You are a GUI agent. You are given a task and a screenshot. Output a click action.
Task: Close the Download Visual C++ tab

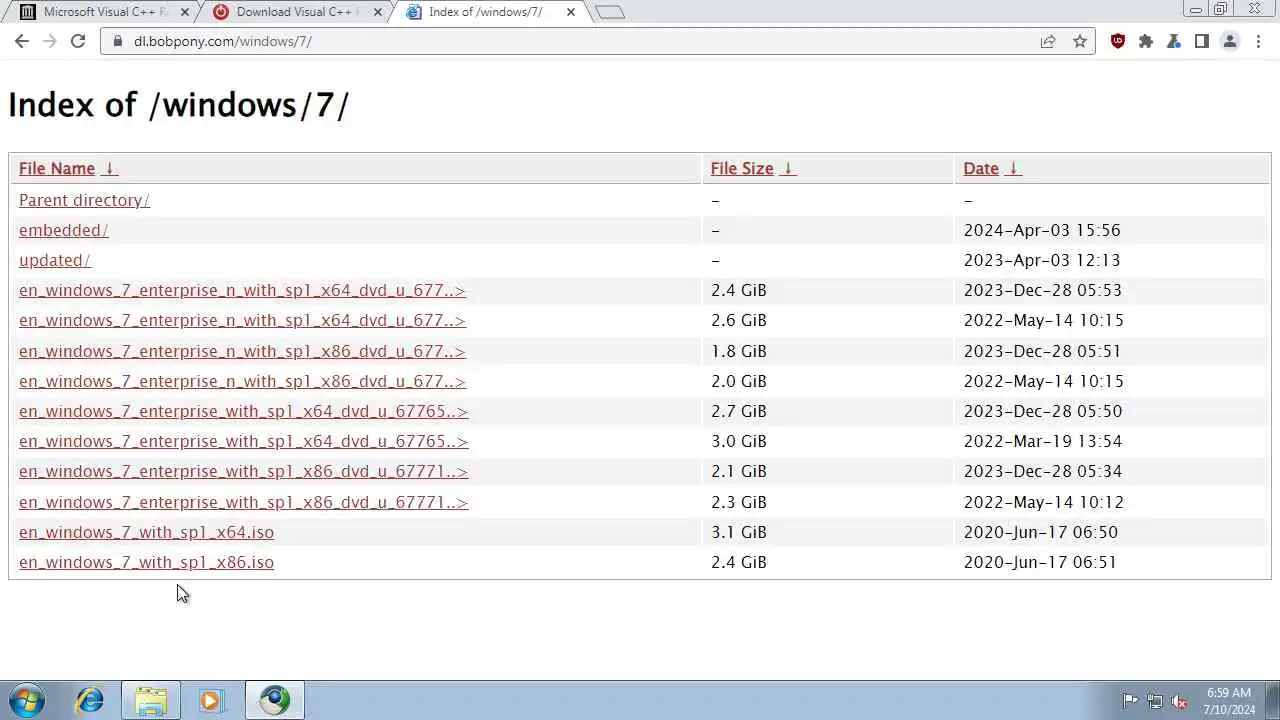click(x=377, y=12)
